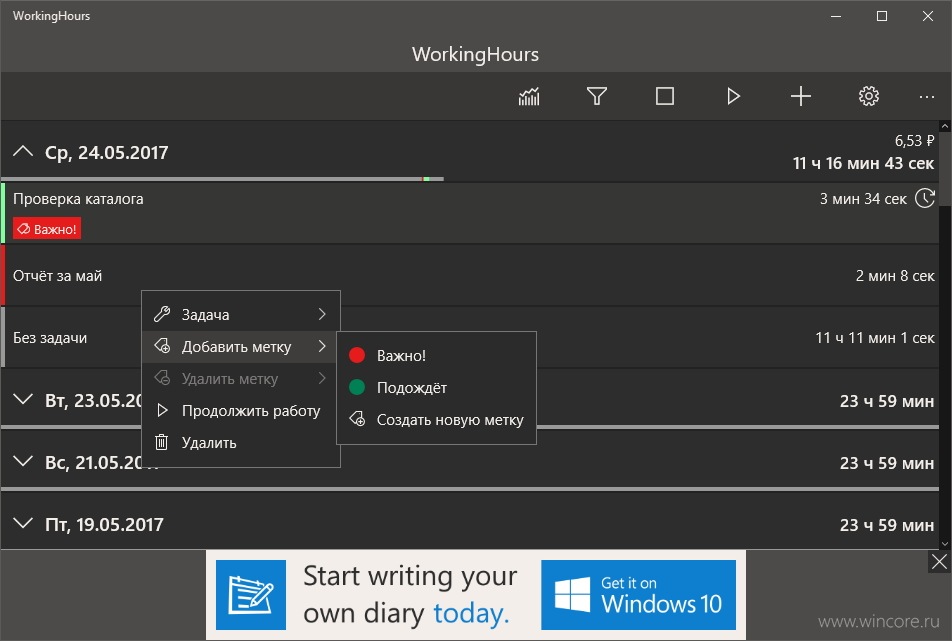The width and height of the screenshot is (952, 641).
Task: Click Удалить in the context menu
Action: (240, 443)
